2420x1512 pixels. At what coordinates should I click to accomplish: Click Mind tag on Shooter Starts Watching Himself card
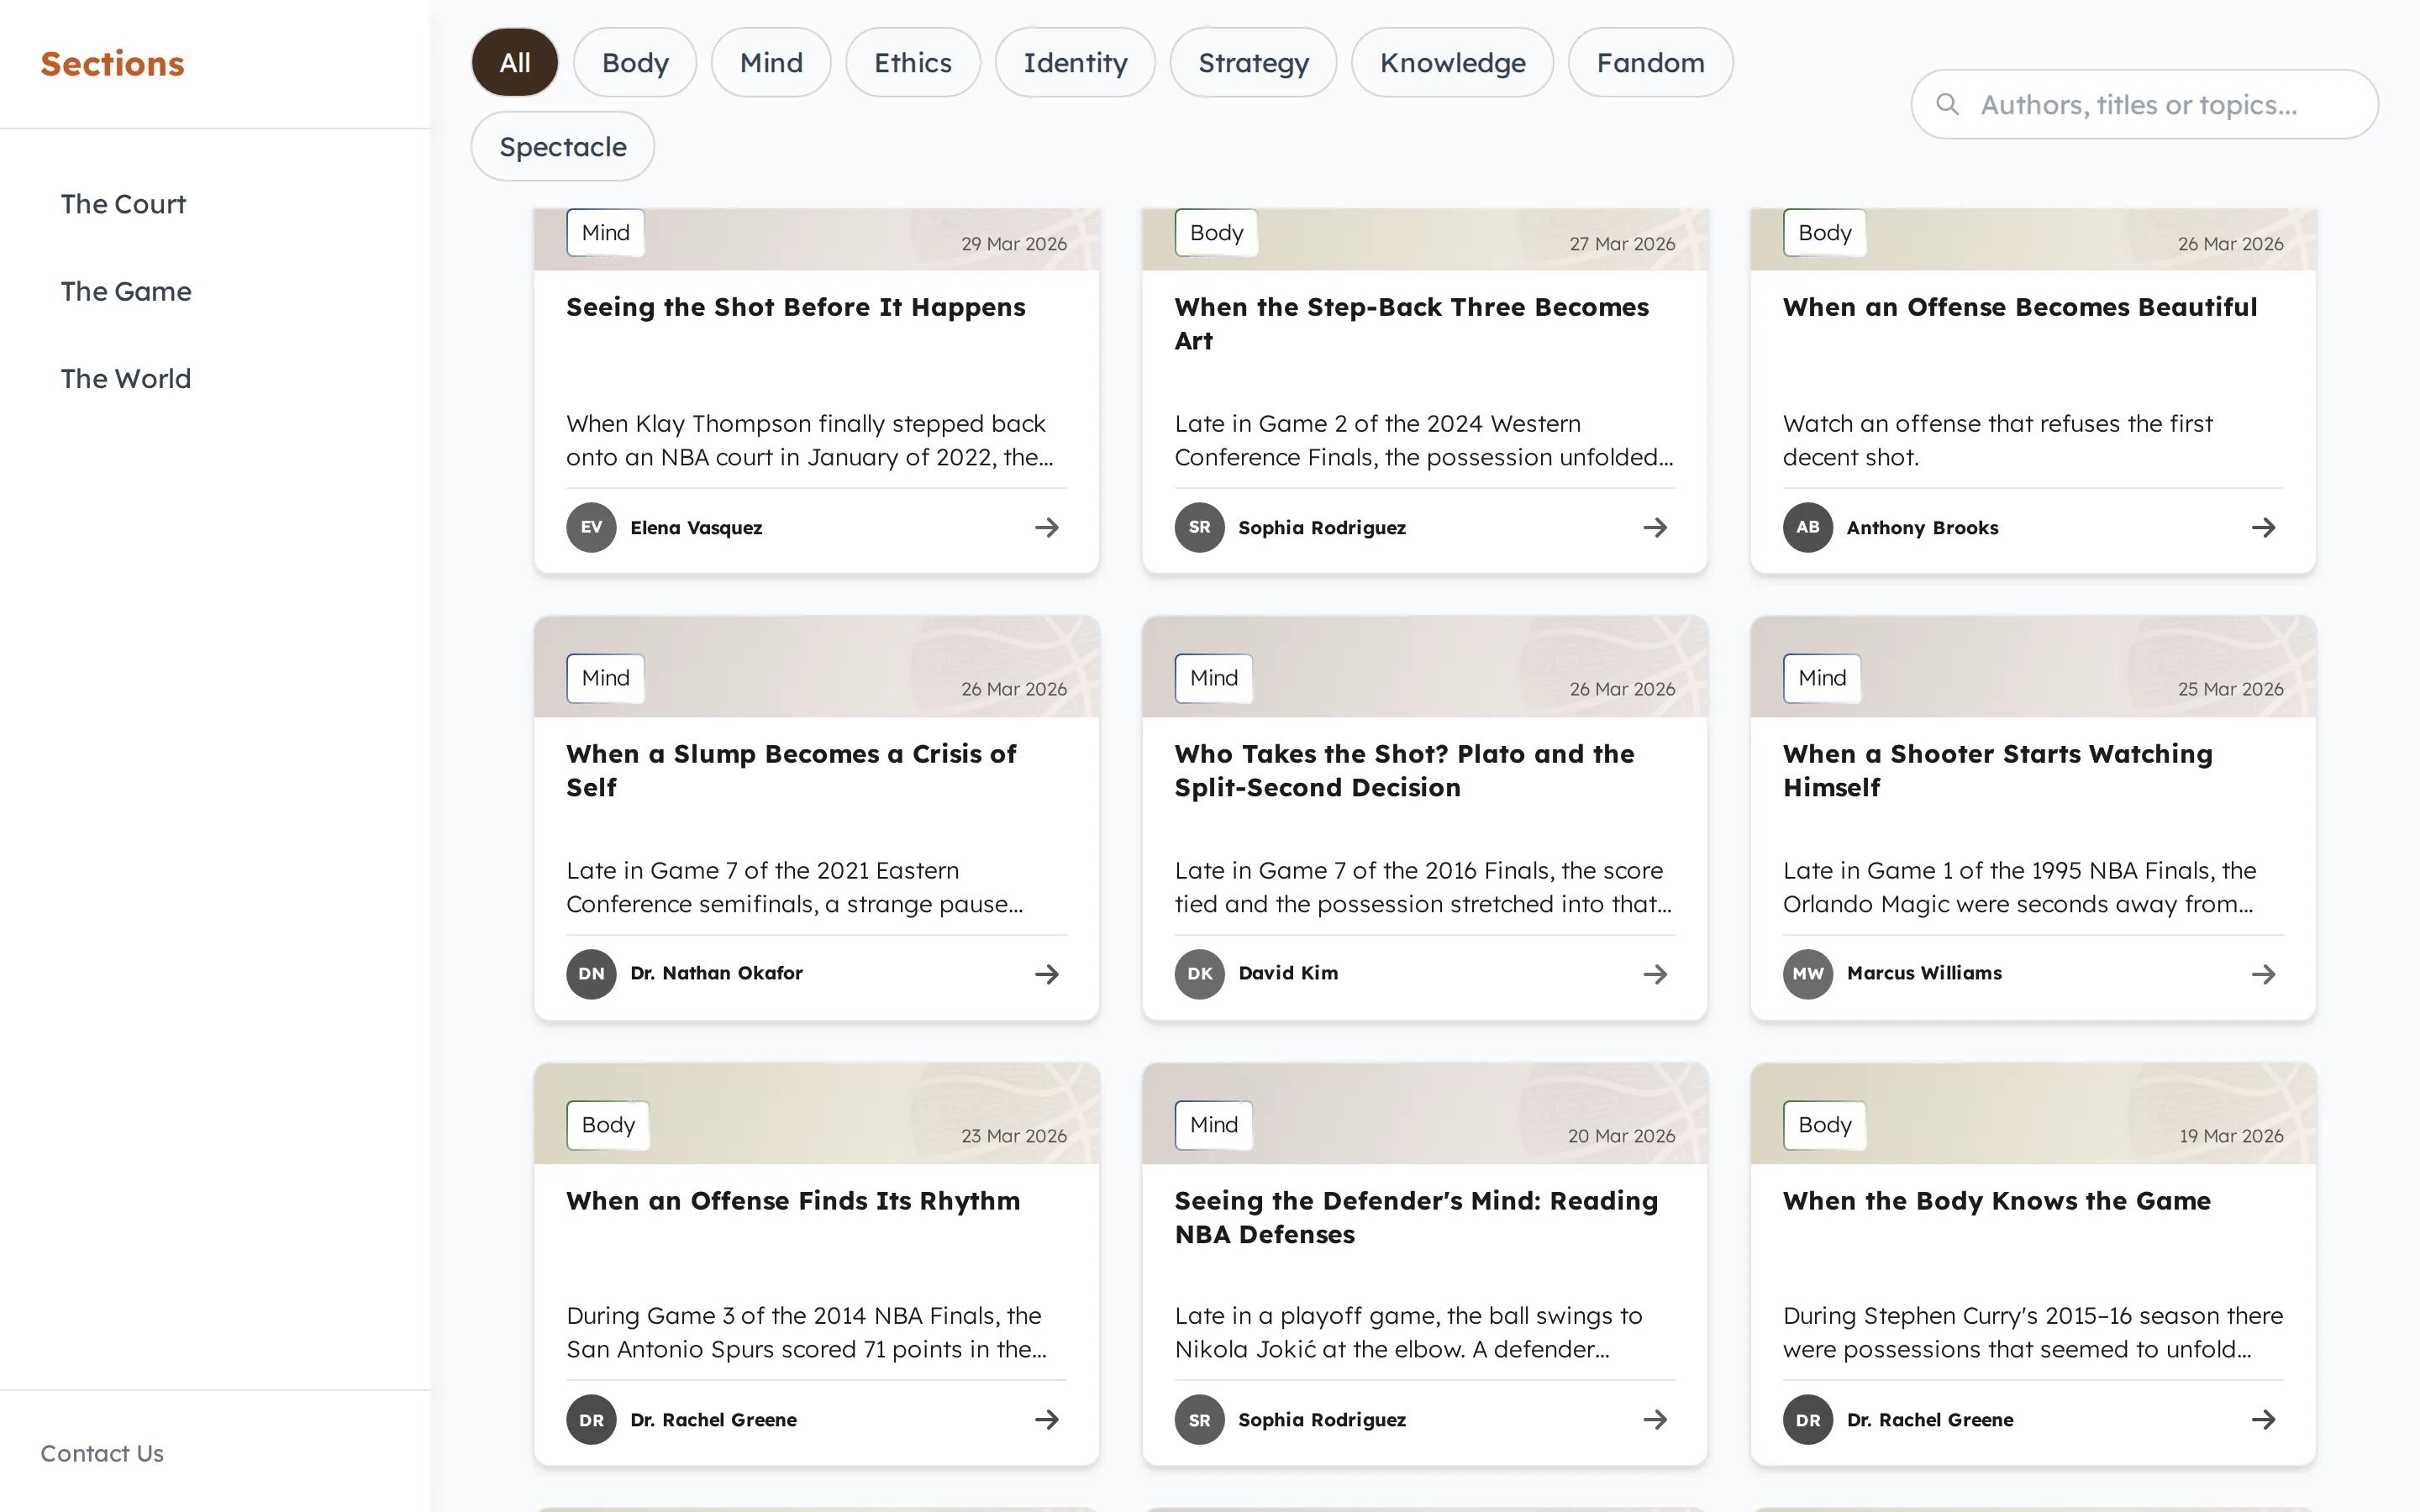[x=1821, y=678]
